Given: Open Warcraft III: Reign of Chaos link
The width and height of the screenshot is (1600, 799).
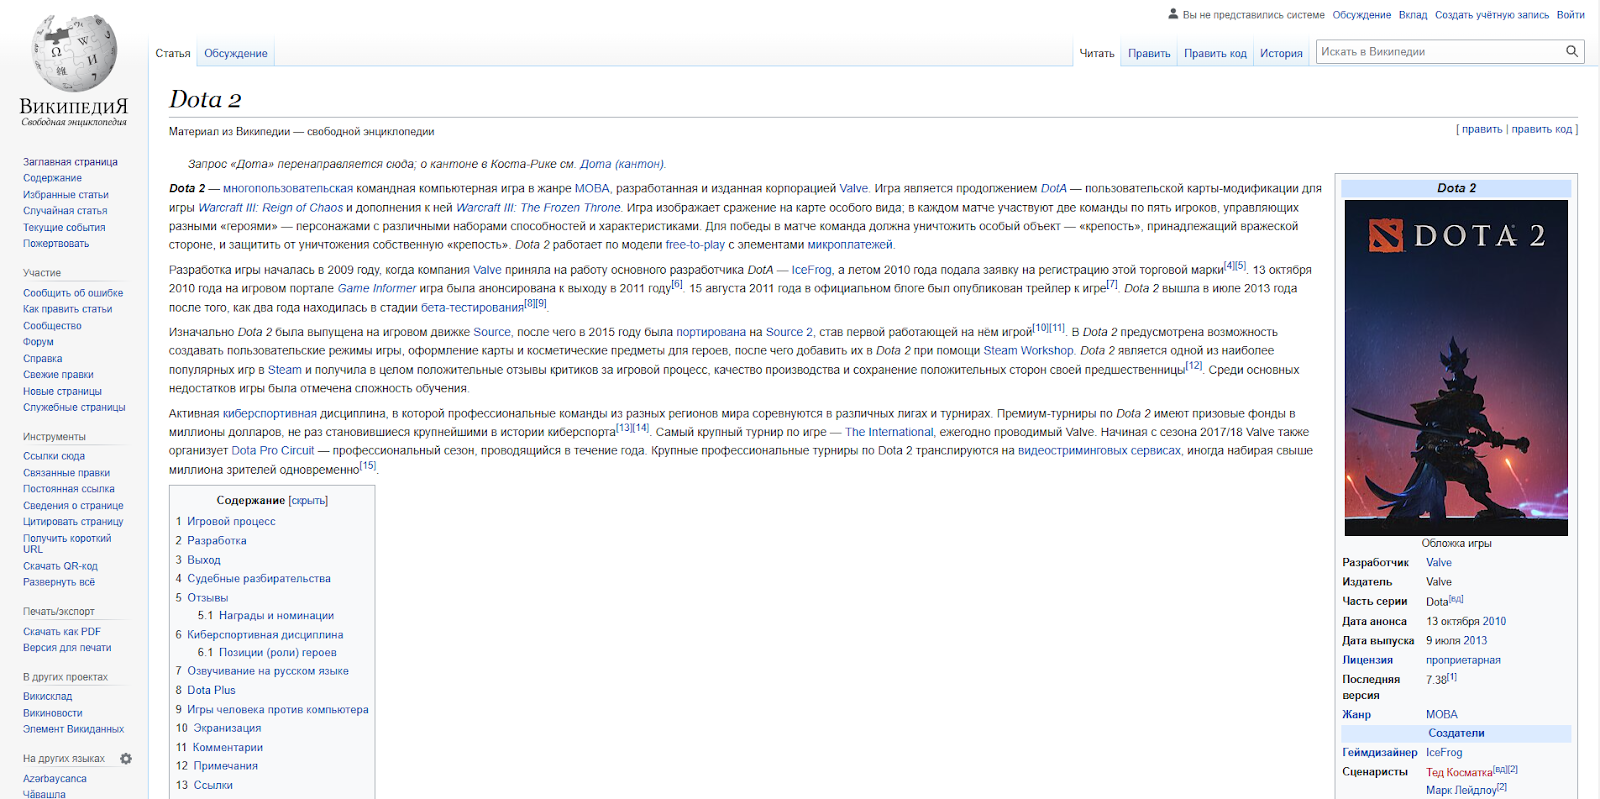Looking at the screenshot, I should click(270, 208).
